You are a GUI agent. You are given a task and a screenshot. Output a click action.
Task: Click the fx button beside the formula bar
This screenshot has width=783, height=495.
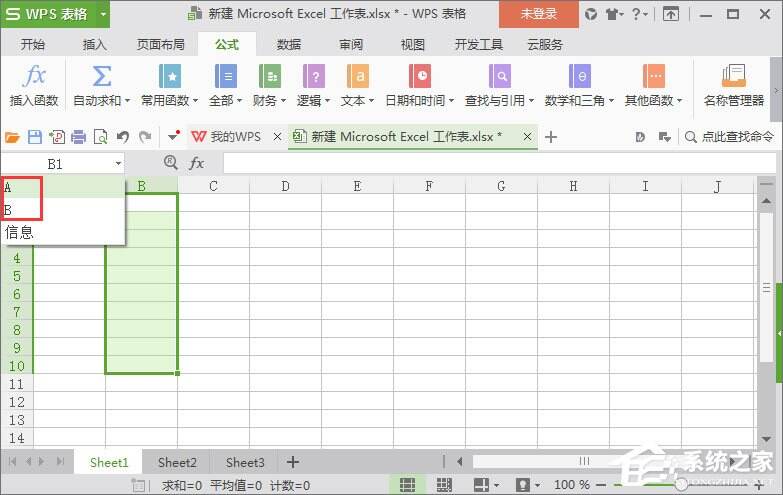coord(196,163)
